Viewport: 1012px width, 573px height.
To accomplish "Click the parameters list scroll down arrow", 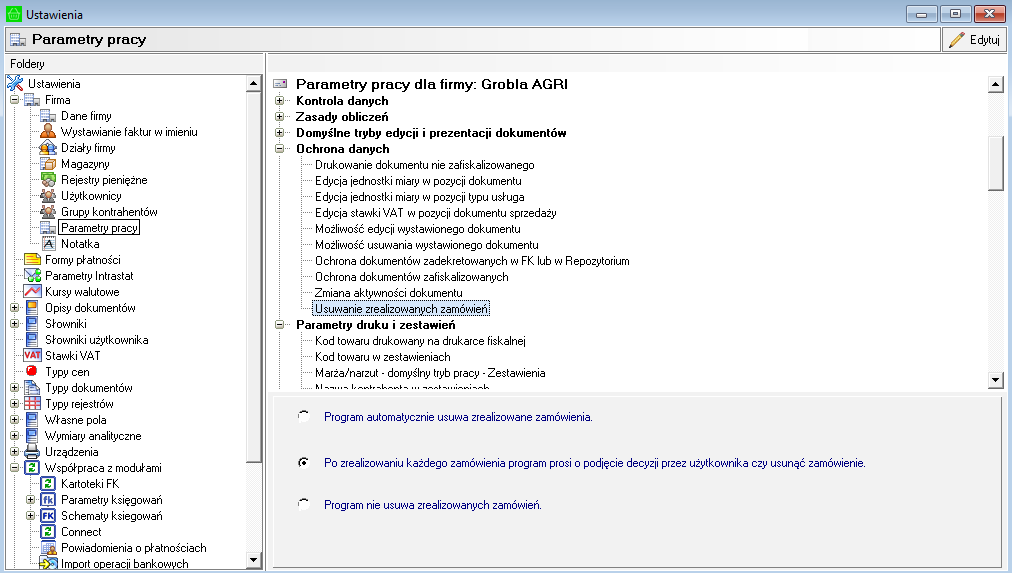I will [995, 380].
